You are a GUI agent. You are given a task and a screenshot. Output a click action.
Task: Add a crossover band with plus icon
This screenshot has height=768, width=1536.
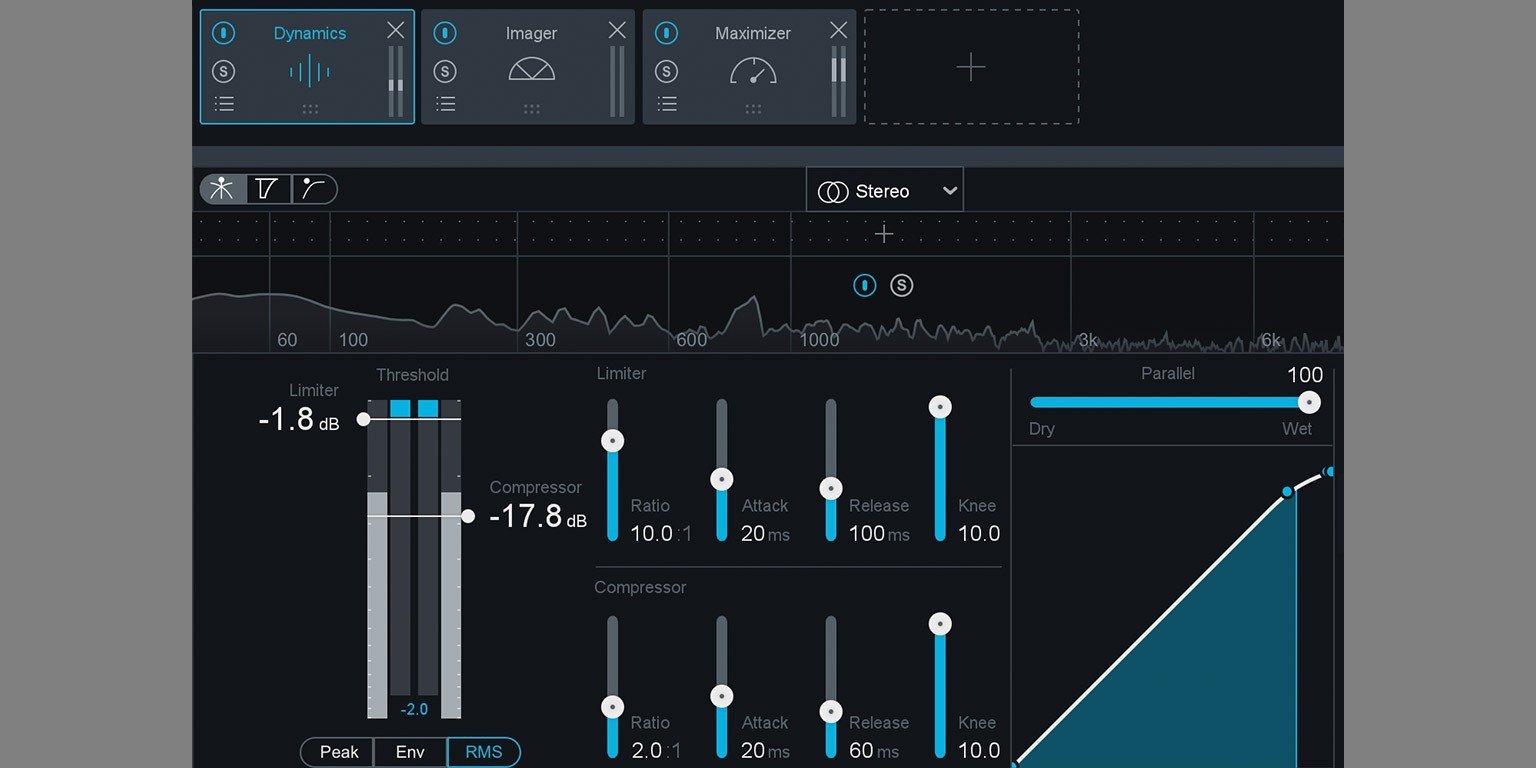tap(883, 234)
